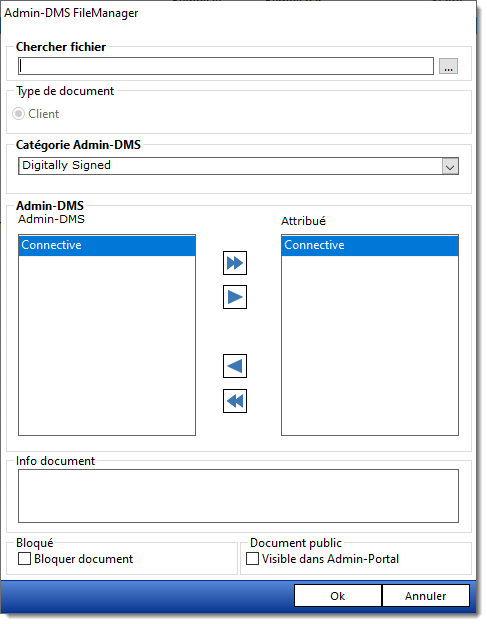Click inside the Info document text area
Screen dimensions: 487x624
(238, 496)
